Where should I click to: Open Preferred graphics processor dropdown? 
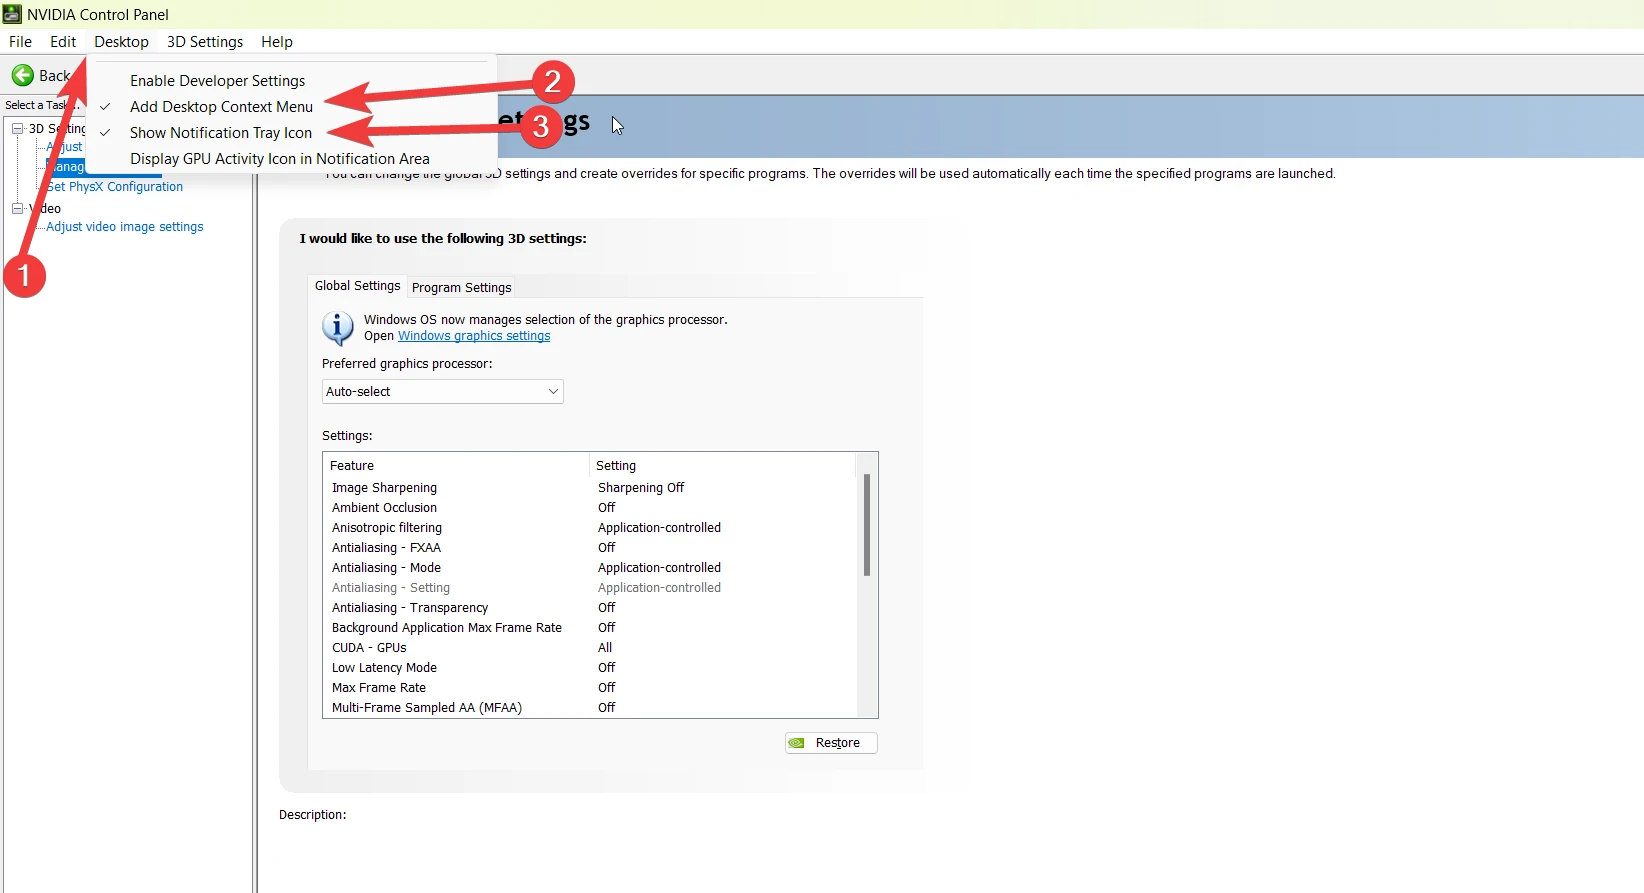443,392
